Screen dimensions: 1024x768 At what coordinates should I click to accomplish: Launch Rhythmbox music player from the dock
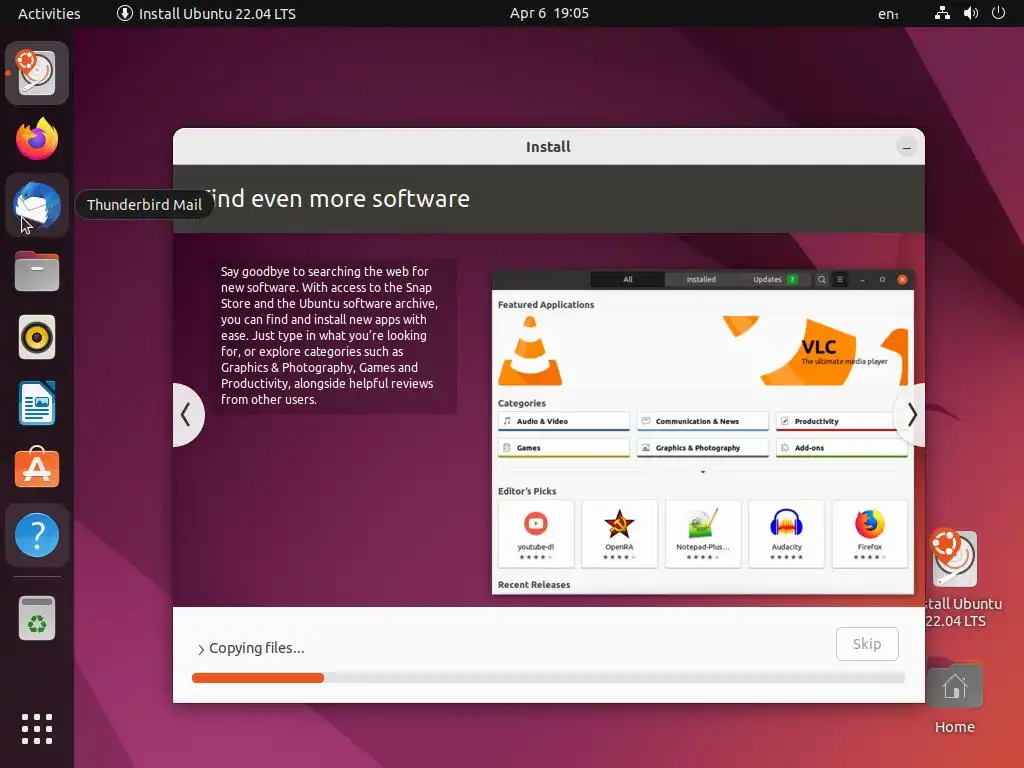[x=37, y=337]
